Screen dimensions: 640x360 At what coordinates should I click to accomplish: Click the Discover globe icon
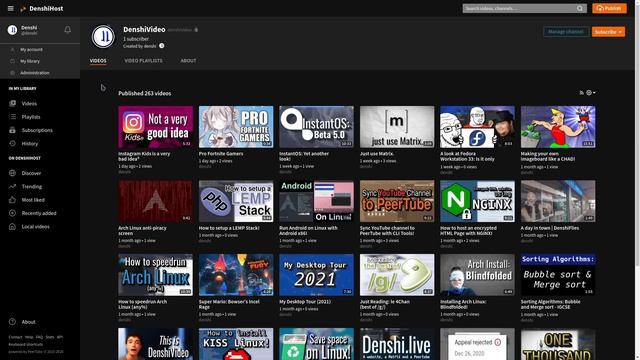click(13, 173)
